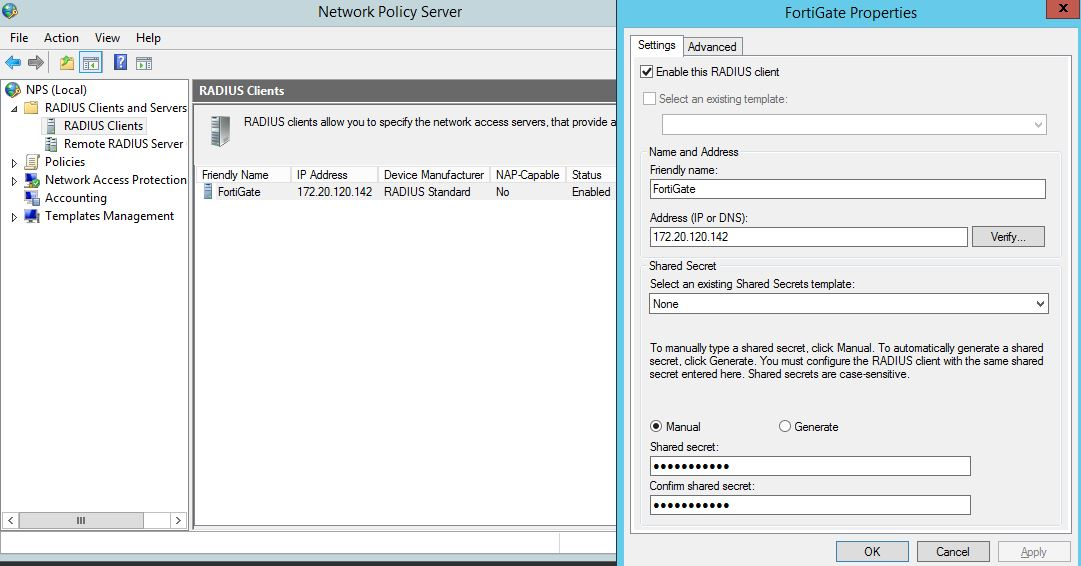Expand Network Access Protection node
This screenshot has width=1081, height=566.
click(14, 181)
